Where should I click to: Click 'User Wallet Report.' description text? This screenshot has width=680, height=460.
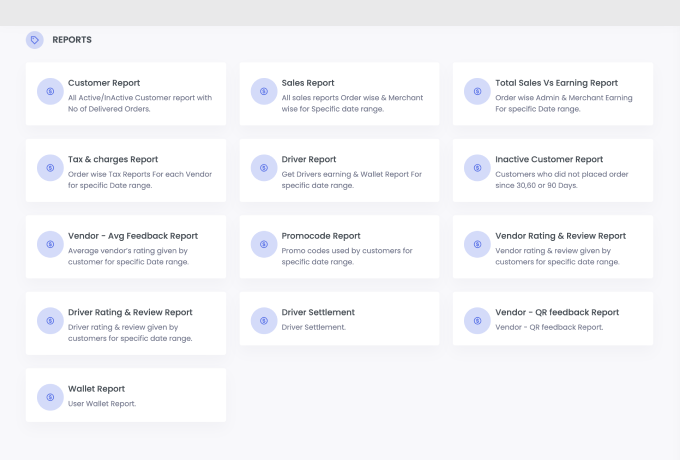tap(102, 404)
